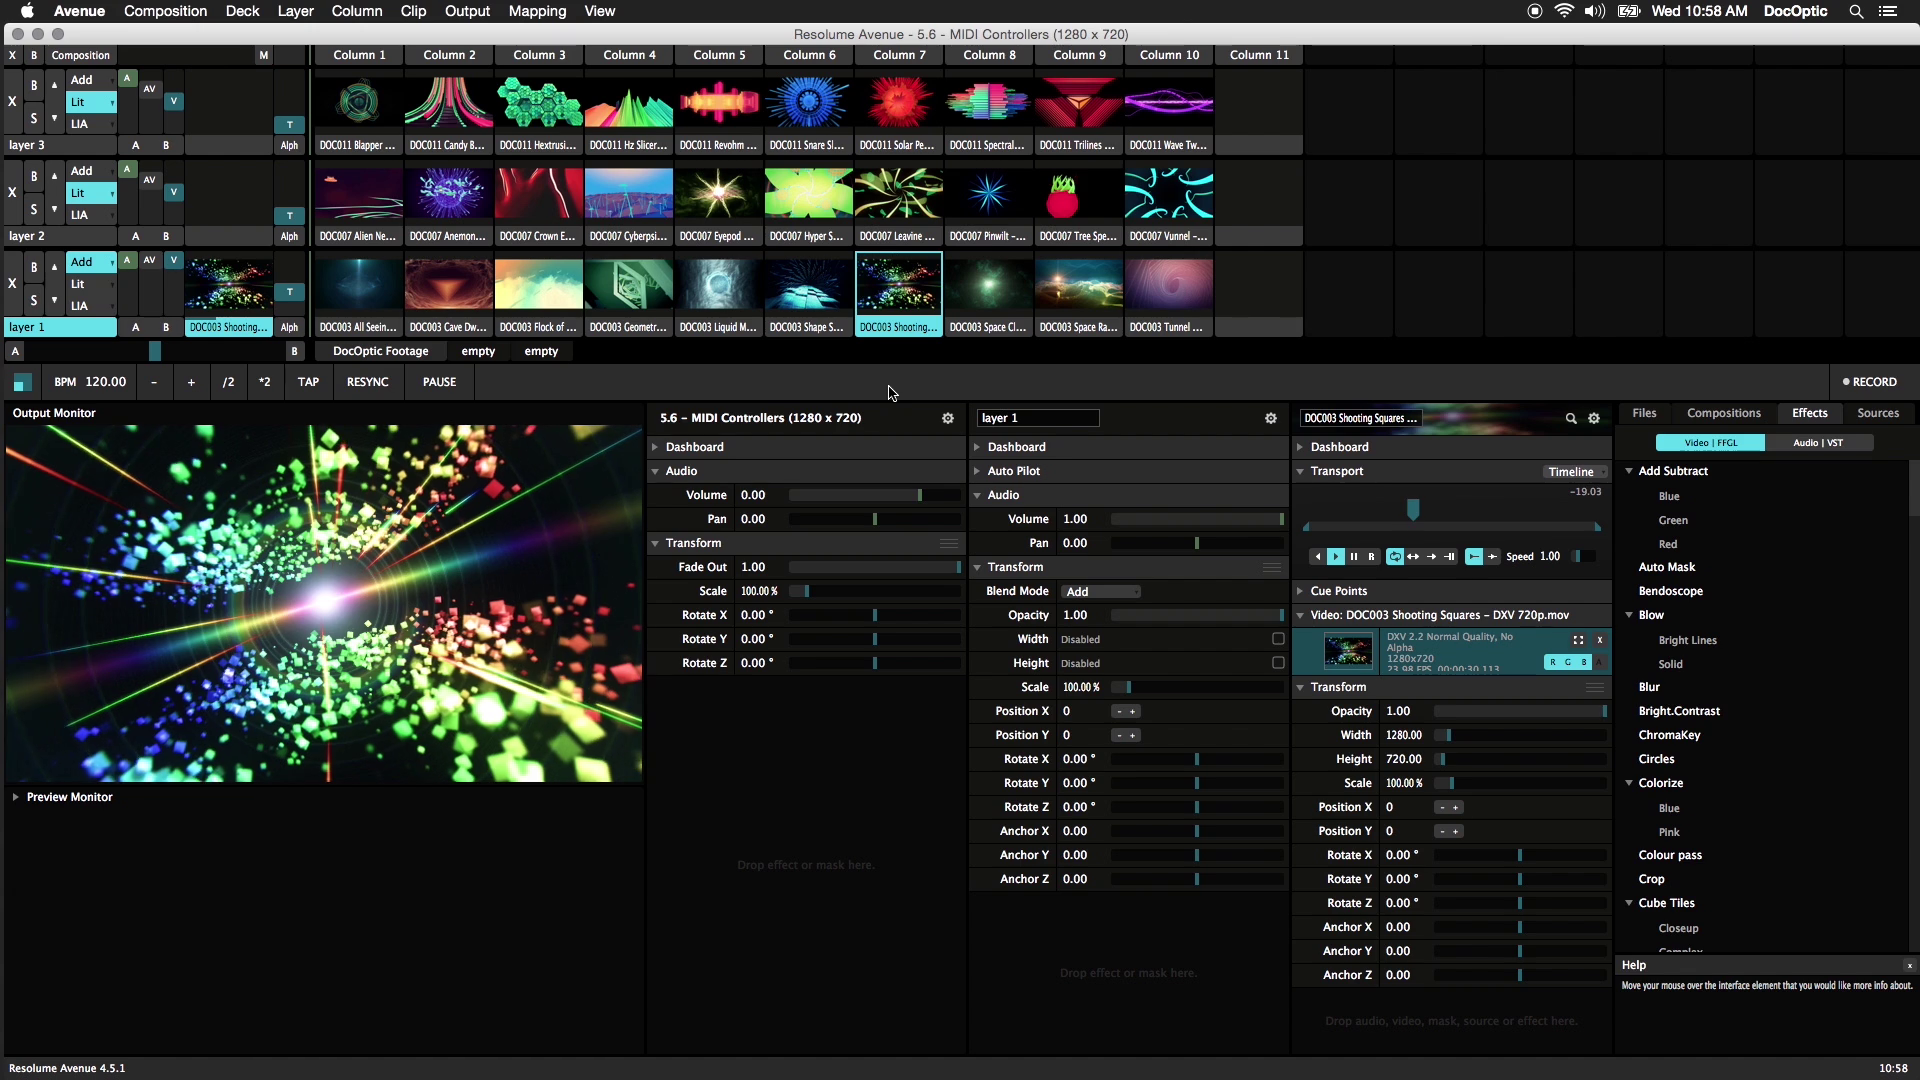
Task: Open layer 3 Lit blend dropdown
Action: pos(91,102)
